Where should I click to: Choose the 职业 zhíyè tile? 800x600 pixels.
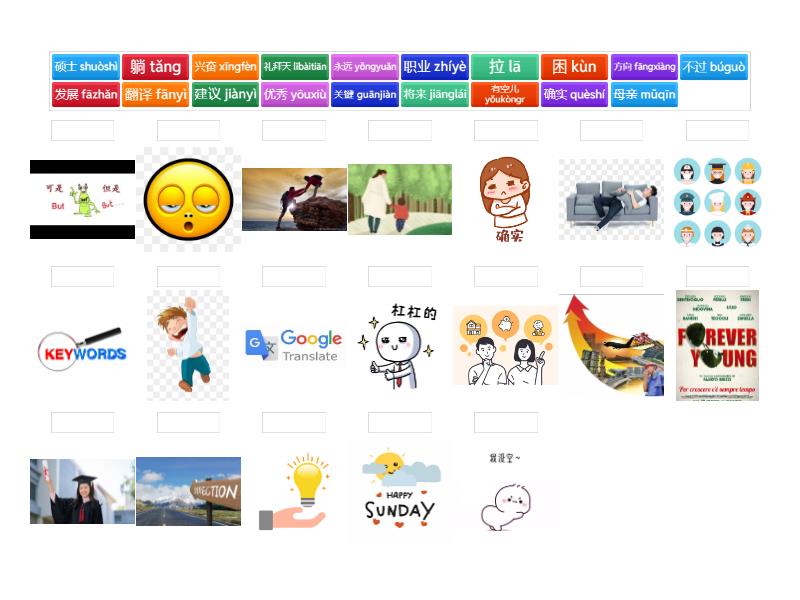[435, 67]
